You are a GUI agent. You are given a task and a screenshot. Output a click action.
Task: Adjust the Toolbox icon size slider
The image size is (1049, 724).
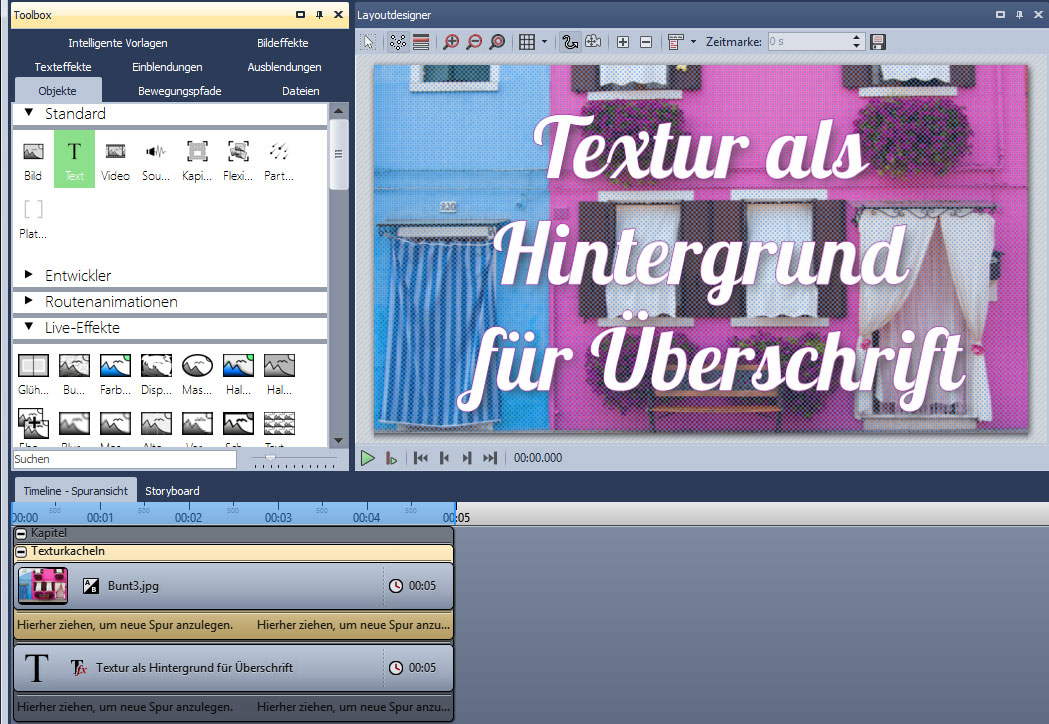(270, 458)
